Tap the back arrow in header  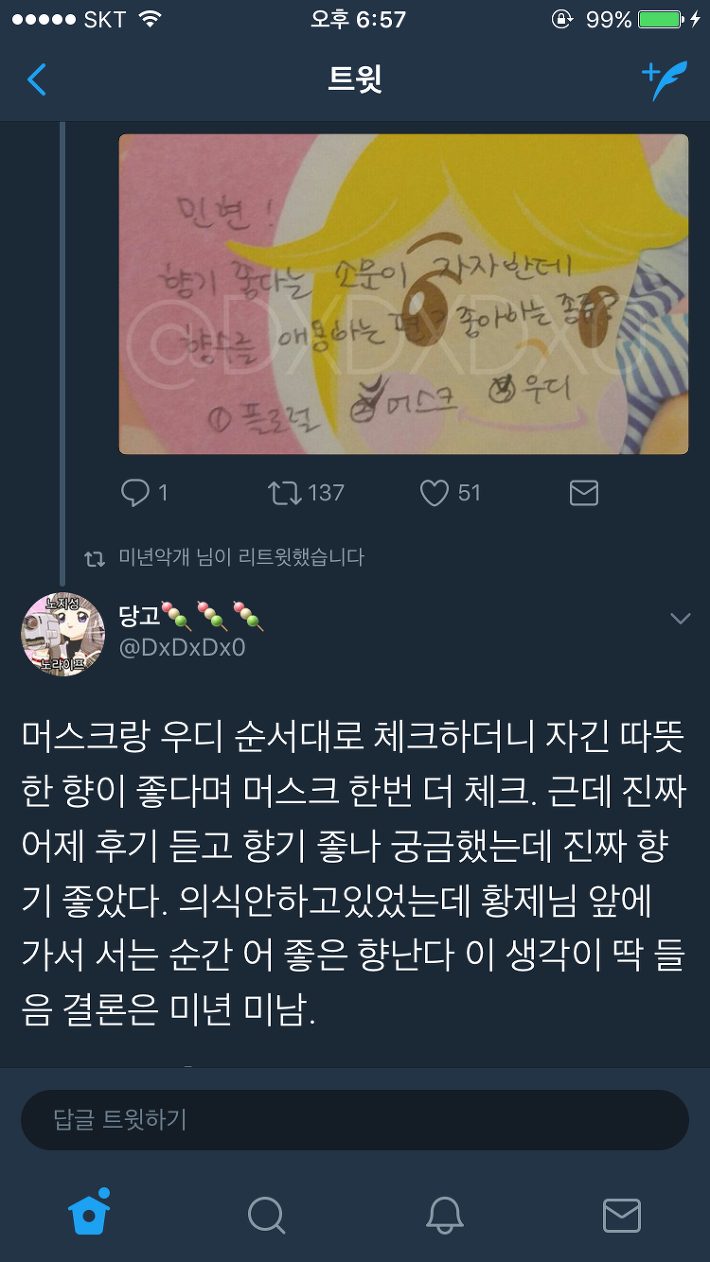[x=37, y=79]
